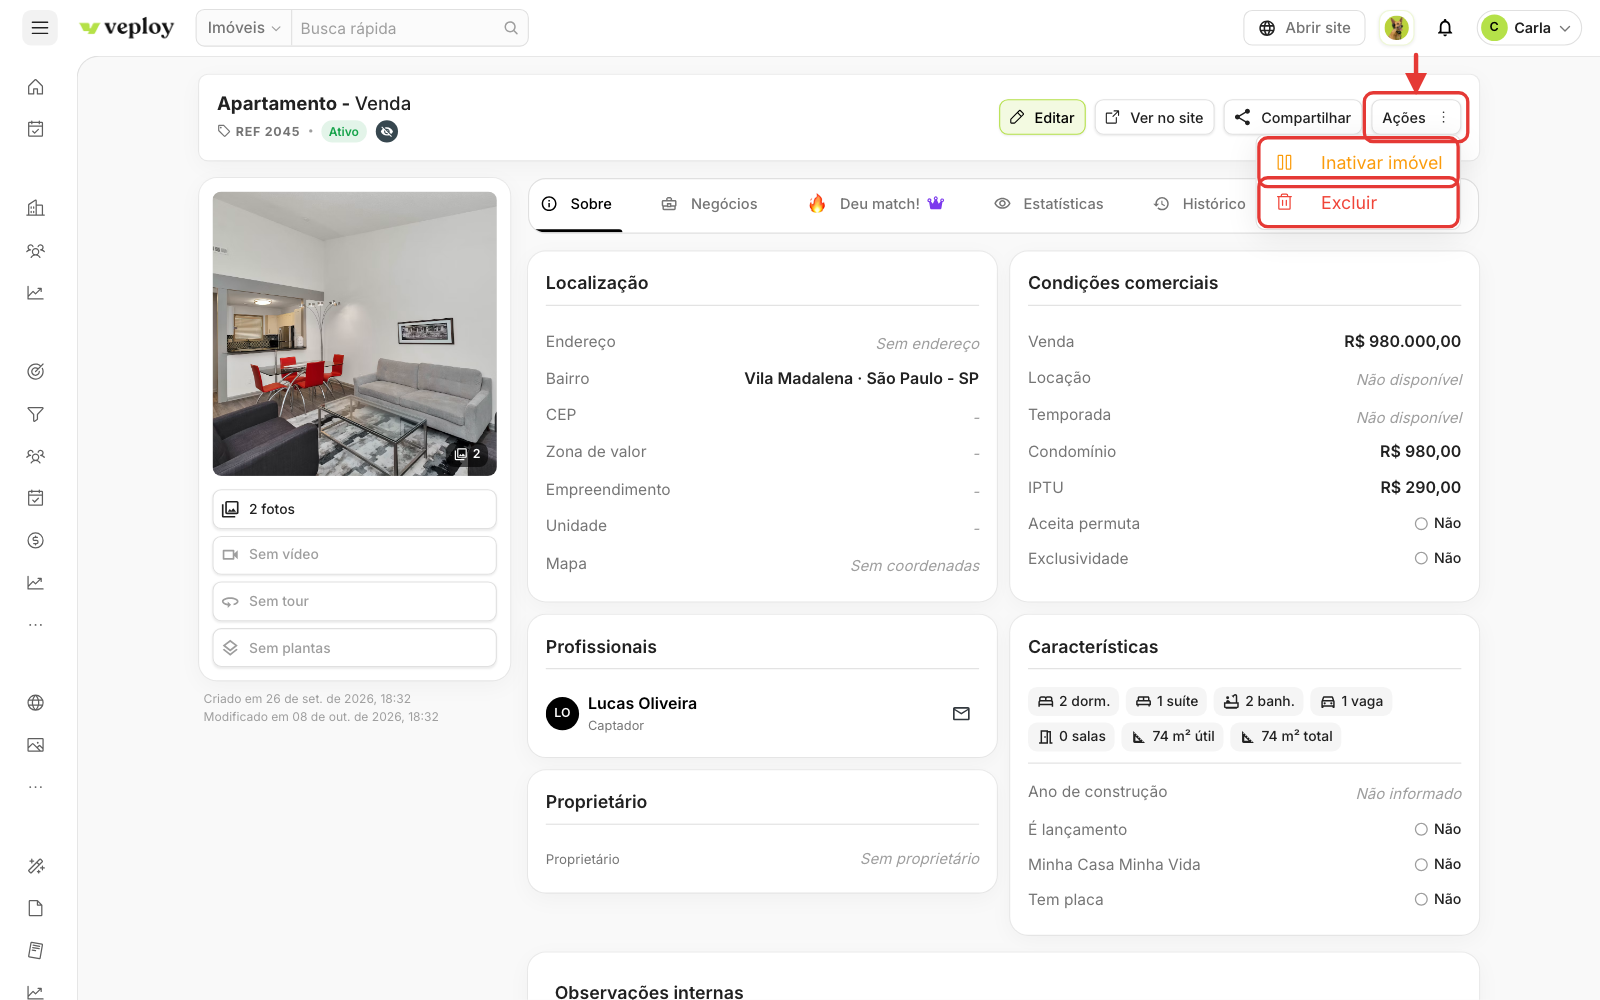1600x1000 pixels.
Task: Click the Editar button
Action: pyautogui.click(x=1042, y=118)
